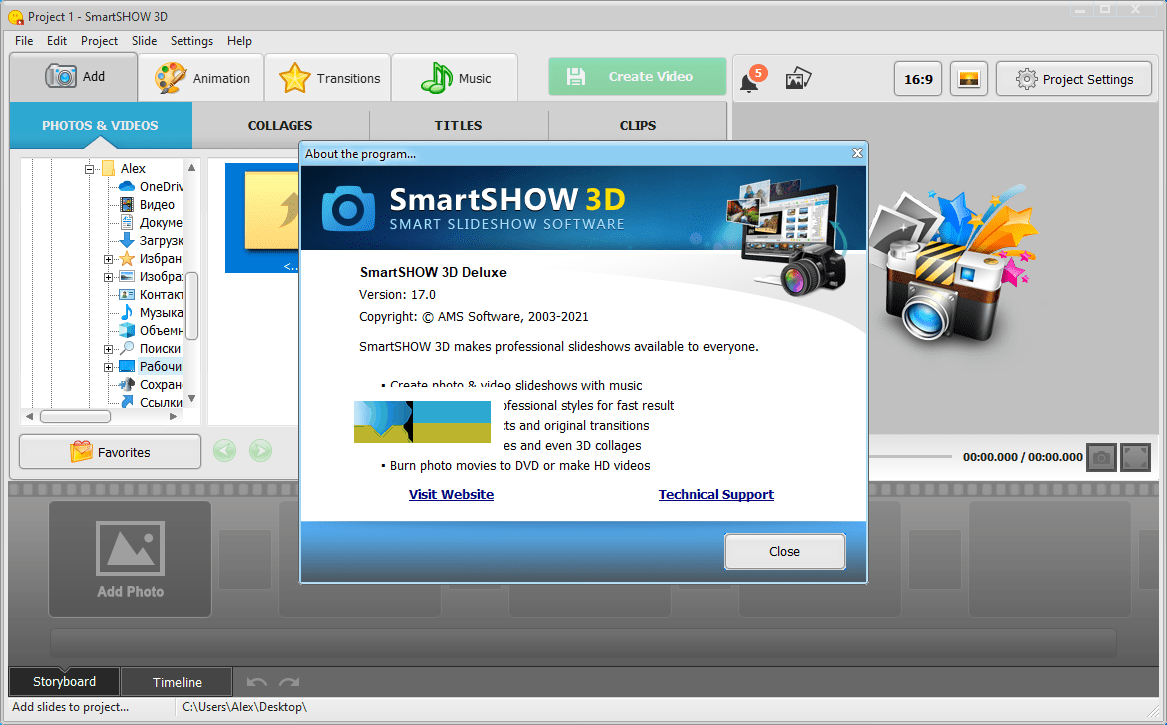Select the Объемн folder
The height and width of the screenshot is (725, 1167).
[151, 330]
